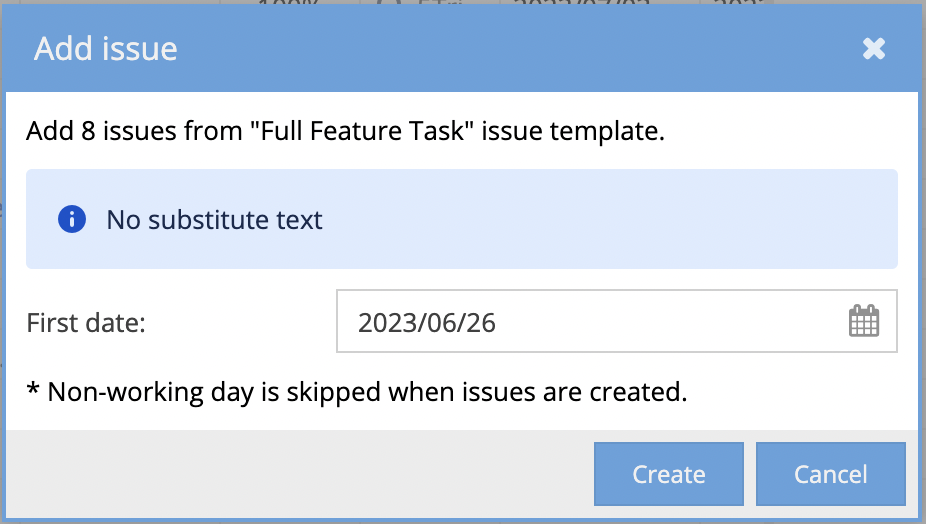Click the word "Cancel" in footer

point(830,475)
